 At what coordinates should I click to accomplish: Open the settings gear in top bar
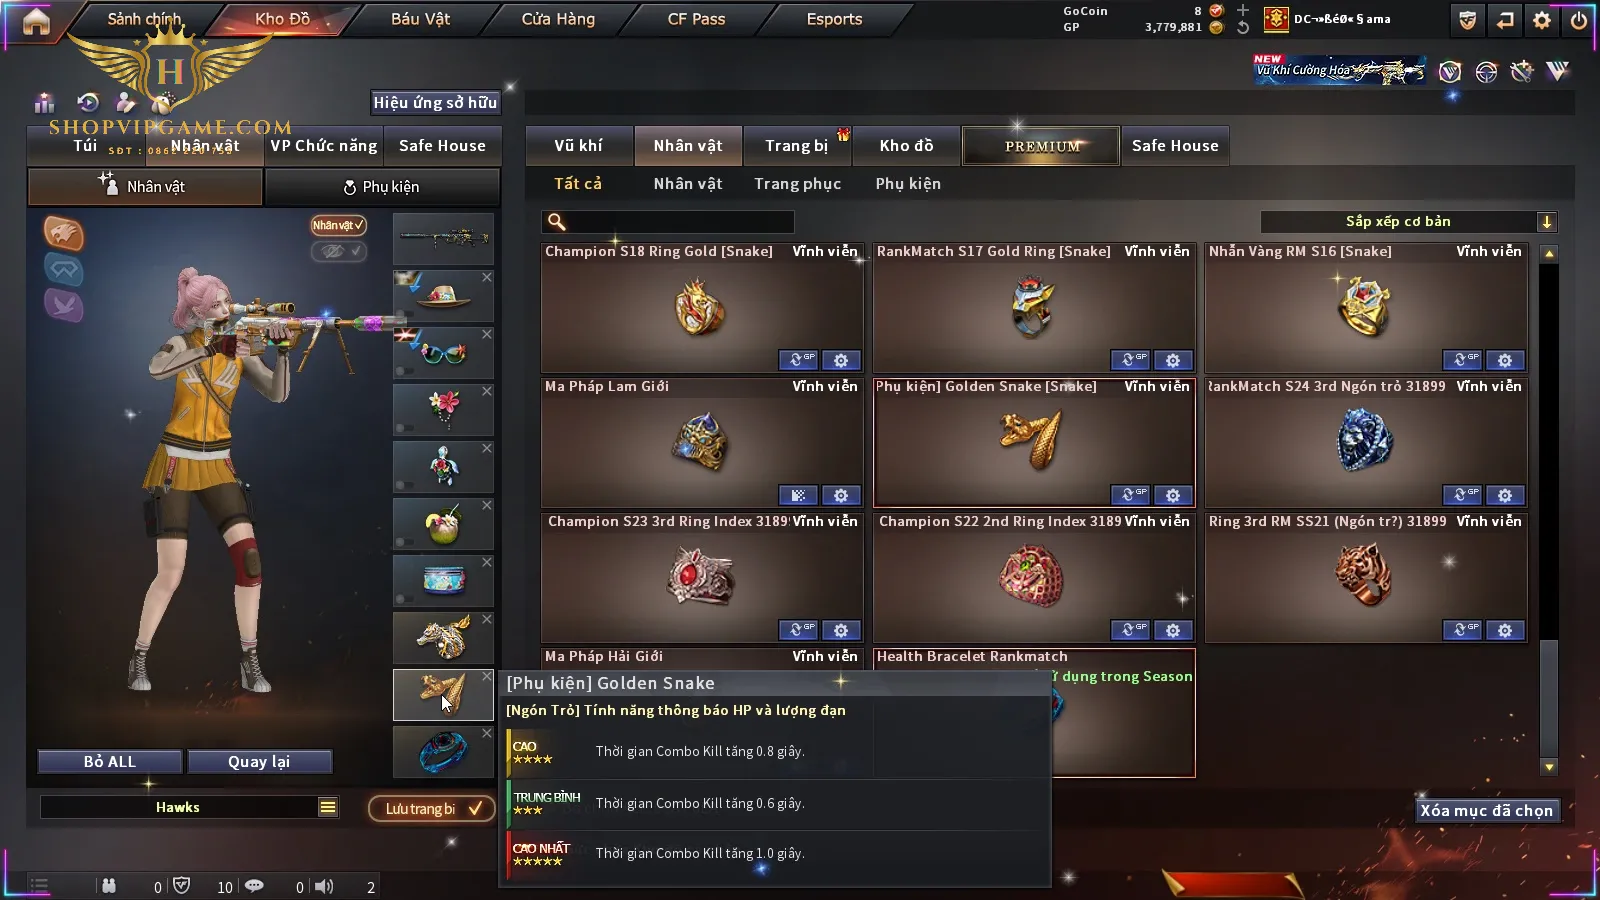(x=1542, y=20)
